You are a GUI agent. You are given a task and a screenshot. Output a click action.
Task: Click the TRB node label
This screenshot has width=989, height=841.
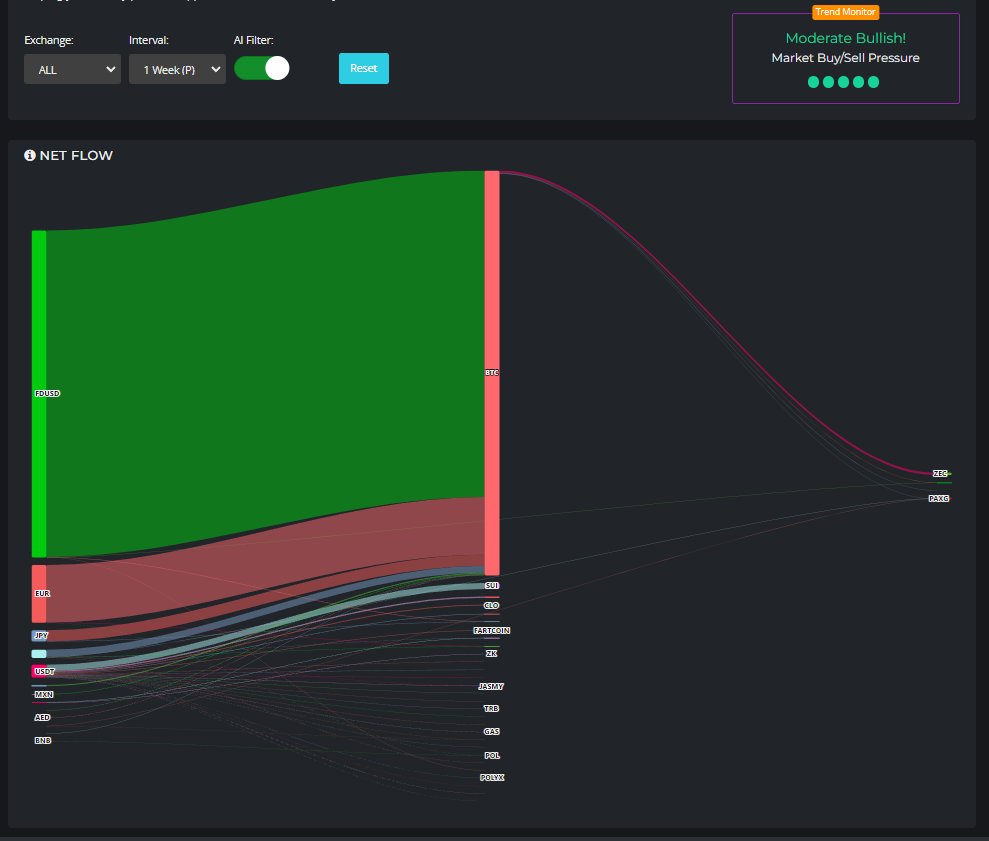pyautogui.click(x=491, y=709)
